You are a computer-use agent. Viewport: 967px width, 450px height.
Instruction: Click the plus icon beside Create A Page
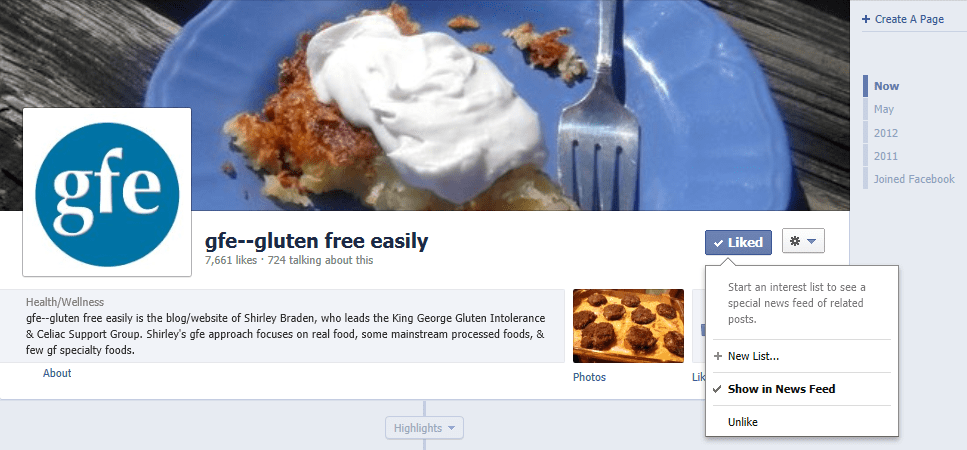tap(866, 19)
